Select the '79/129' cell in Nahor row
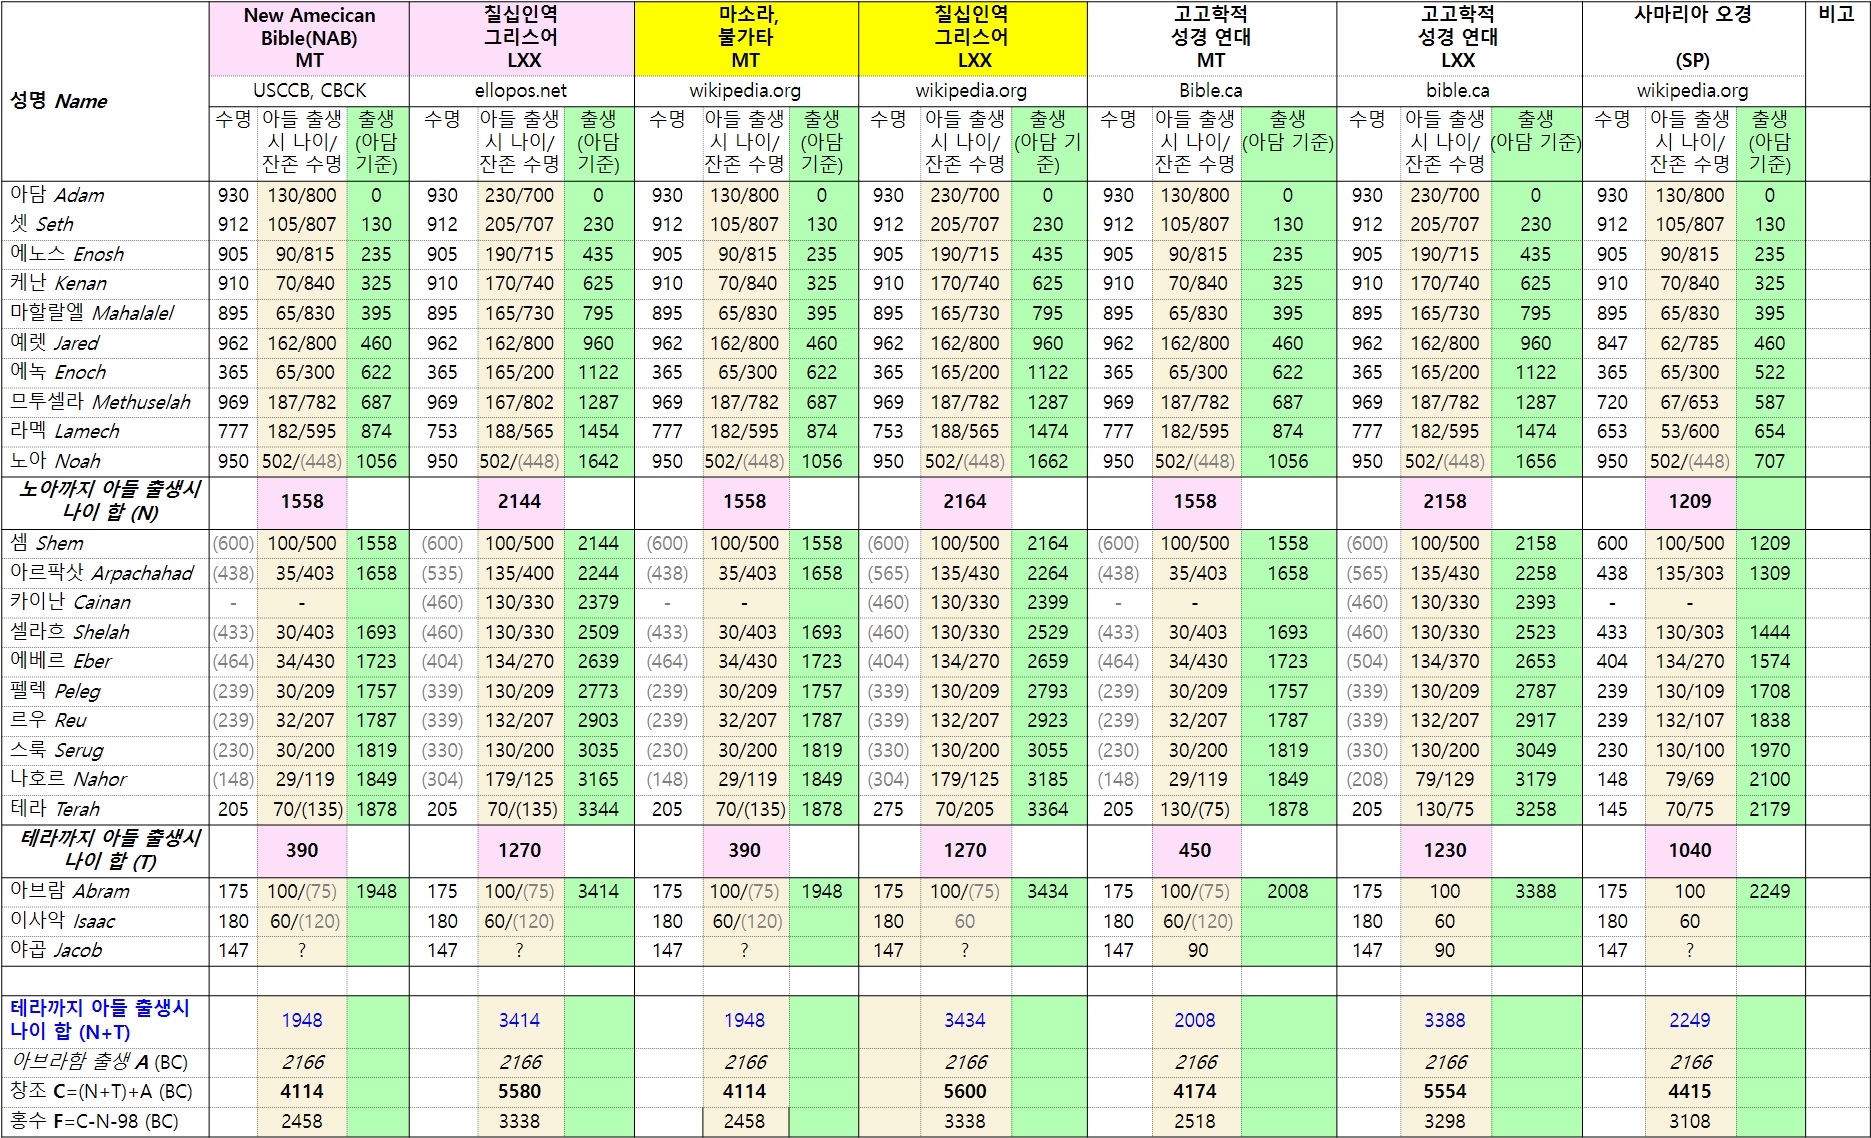The image size is (1871, 1138). click(1445, 779)
